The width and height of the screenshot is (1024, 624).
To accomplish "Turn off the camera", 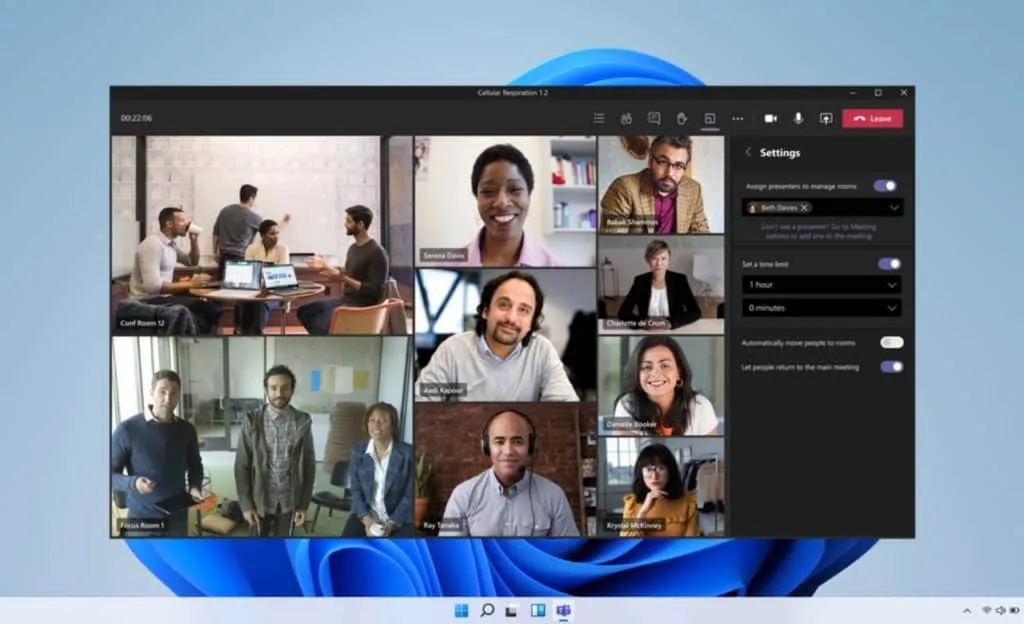I will pos(770,118).
